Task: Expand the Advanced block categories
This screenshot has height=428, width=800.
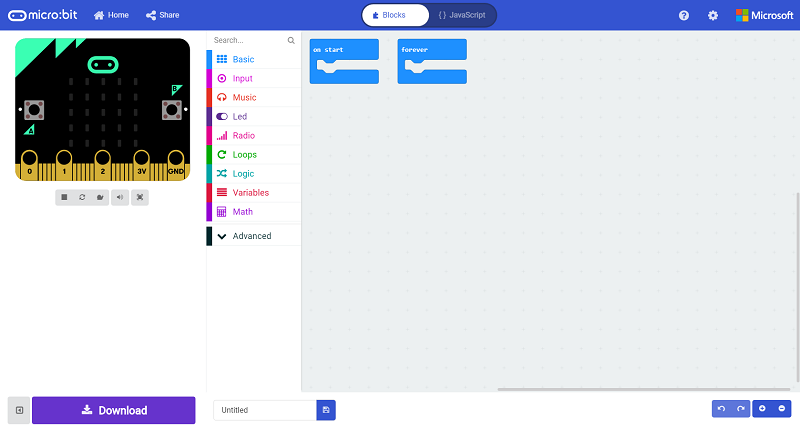Action: 254,236
